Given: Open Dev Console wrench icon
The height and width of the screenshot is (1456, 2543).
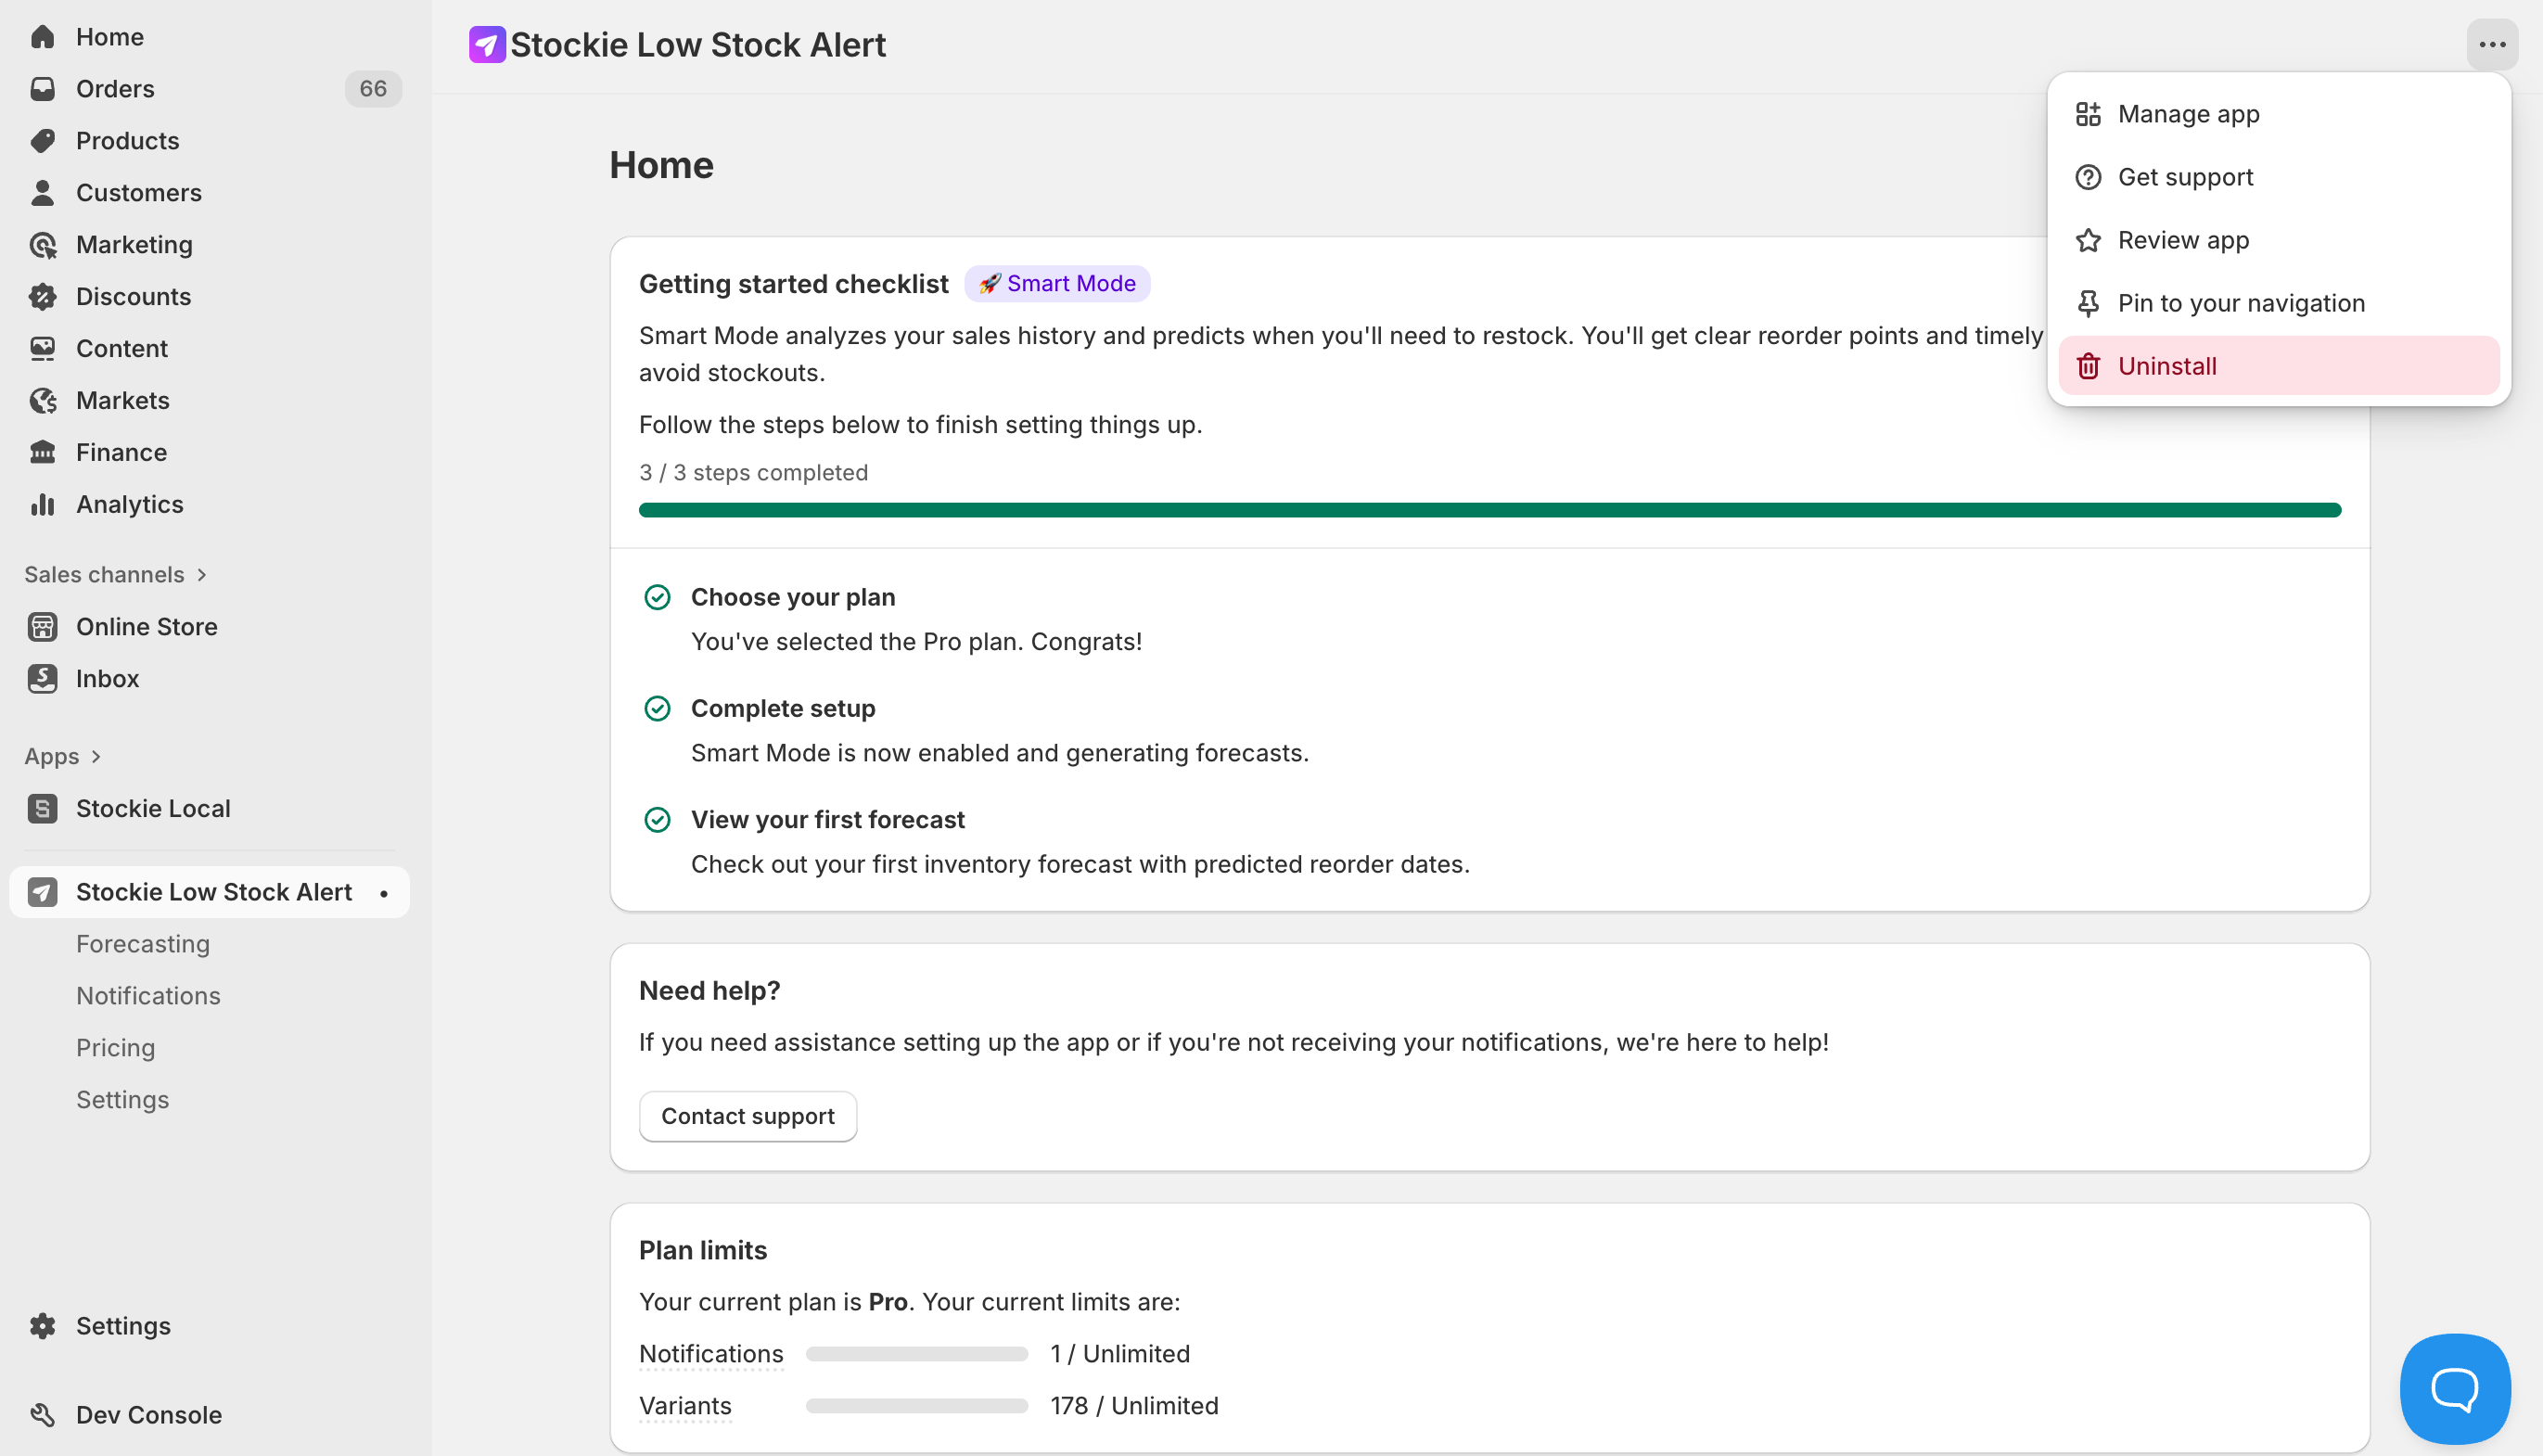Looking at the screenshot, I should coord(42,1414).
